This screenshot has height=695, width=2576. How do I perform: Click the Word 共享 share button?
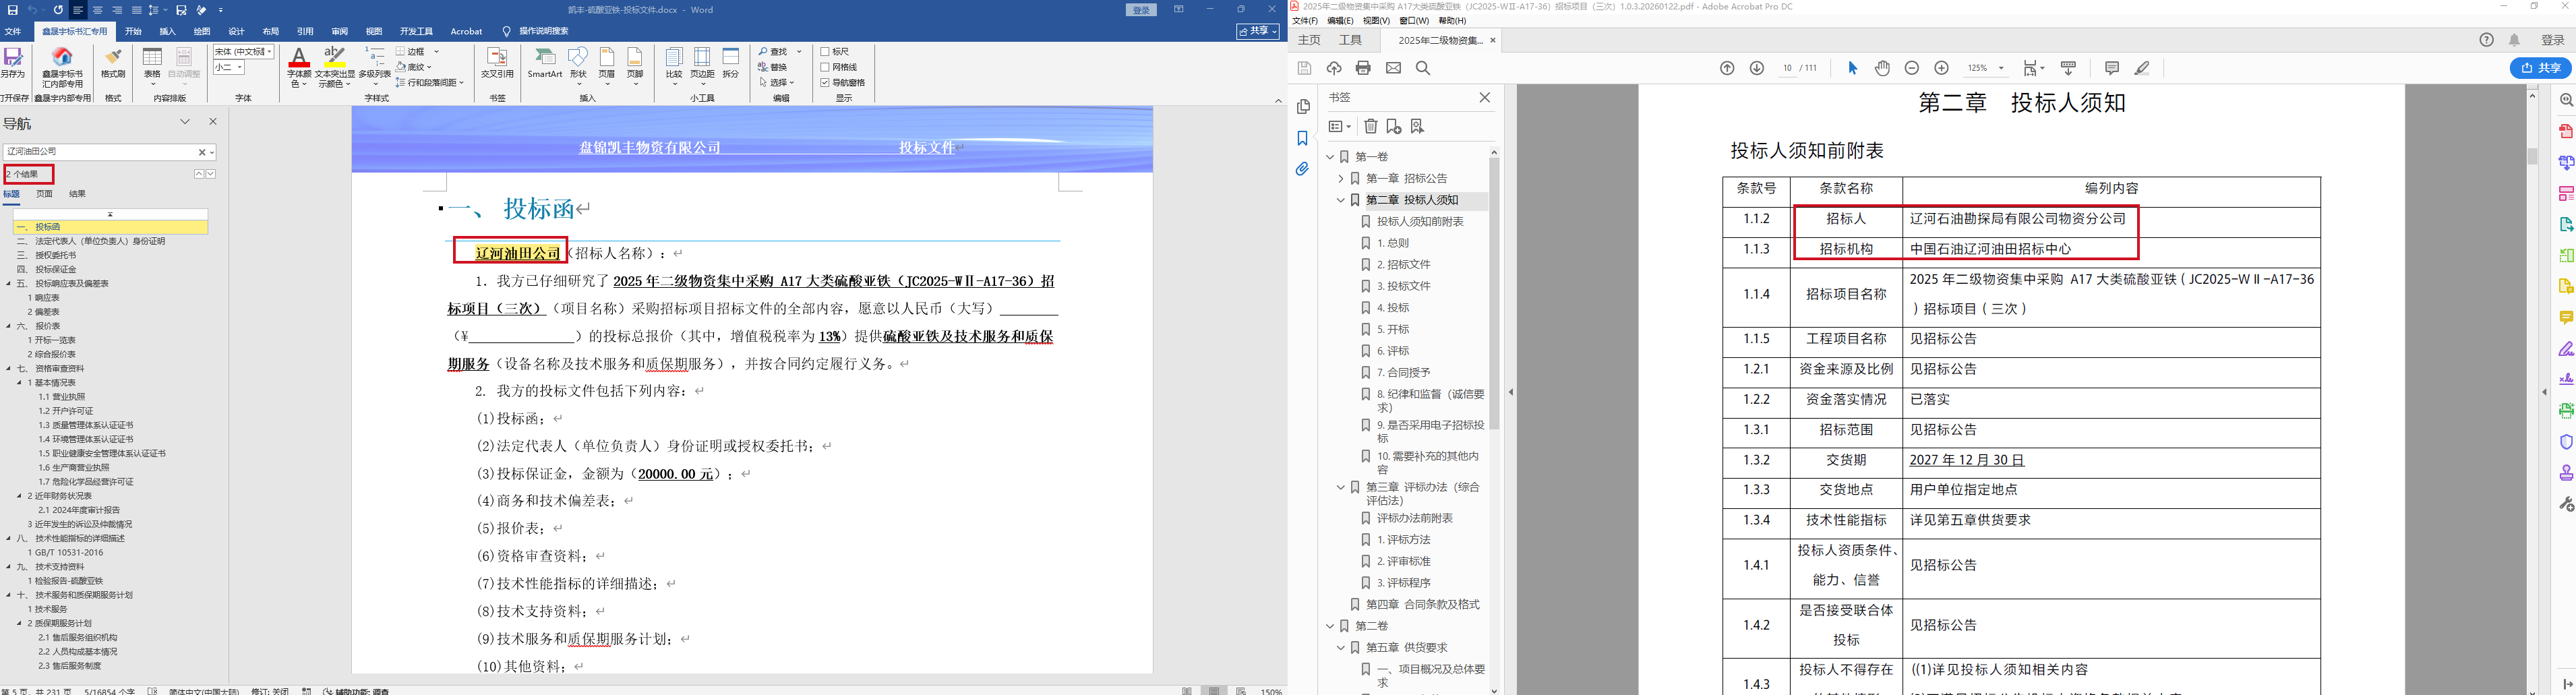pyautogui.click(x=1258, y=31)
